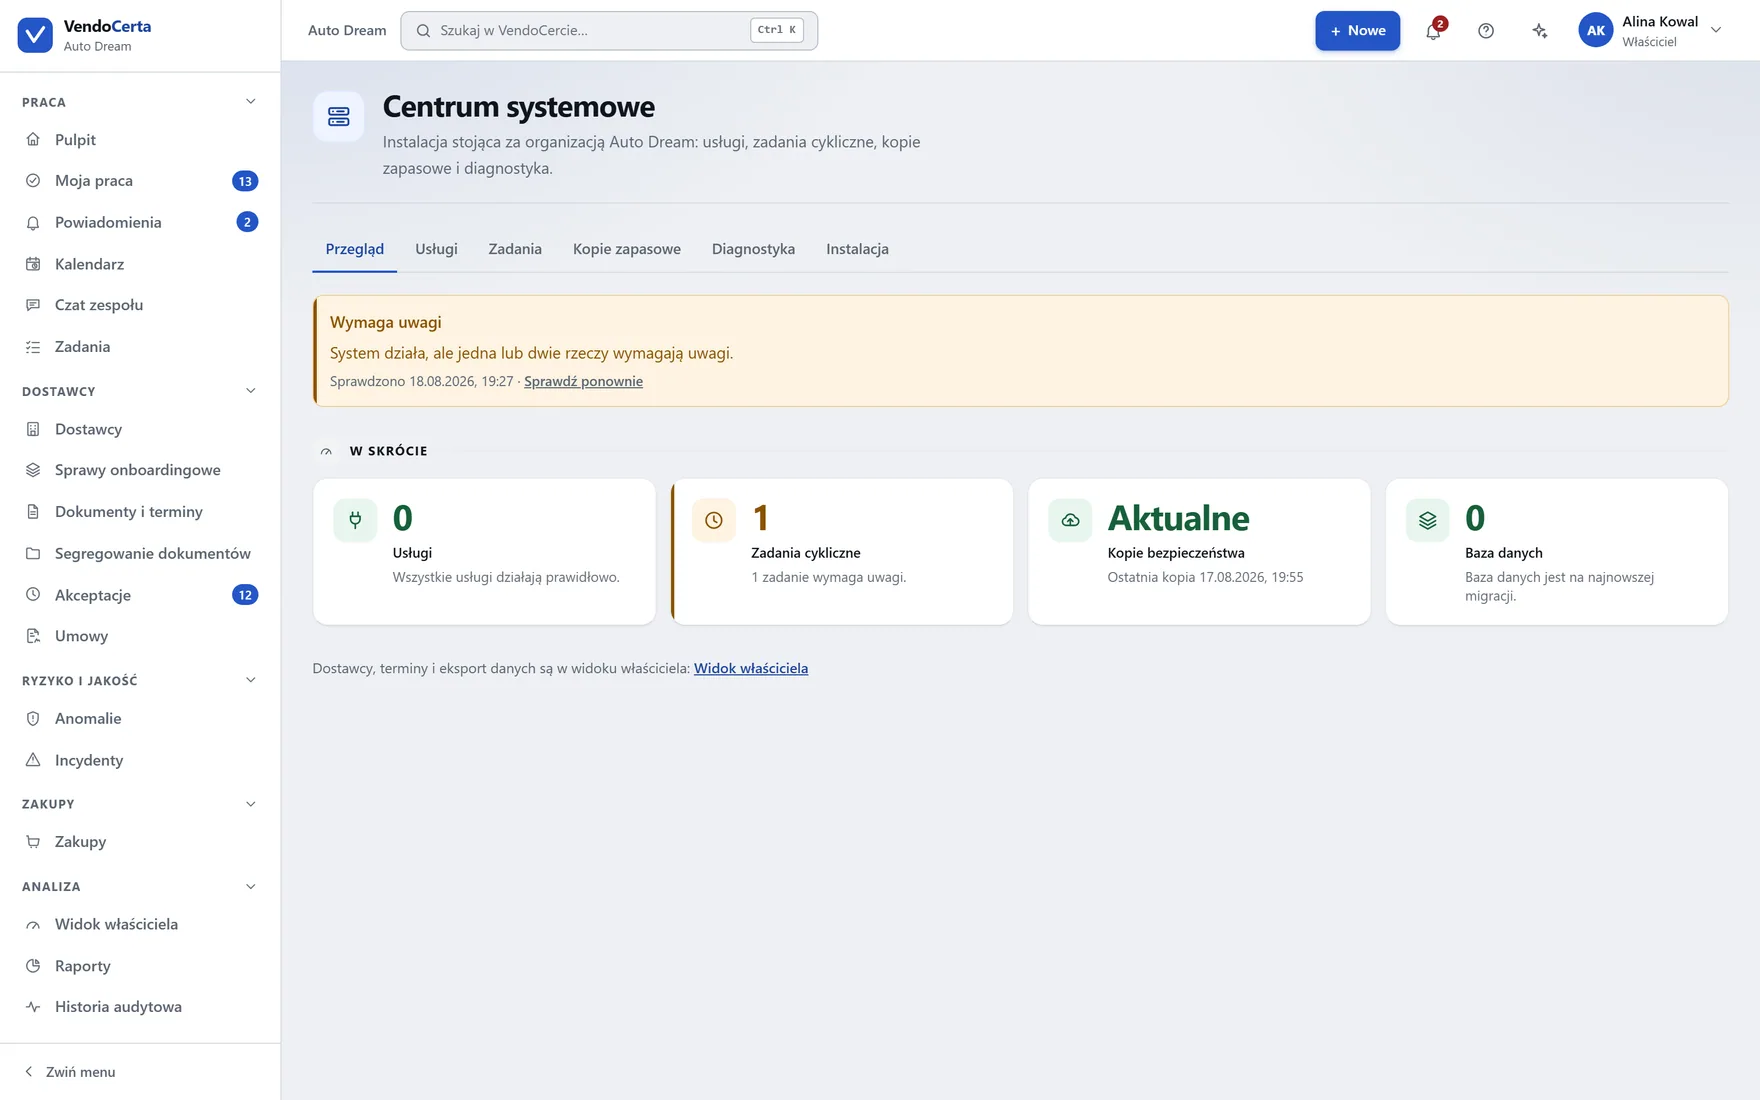Create new item with Nowe button
The image size is (1760, 1100).
pos(1357,31)
